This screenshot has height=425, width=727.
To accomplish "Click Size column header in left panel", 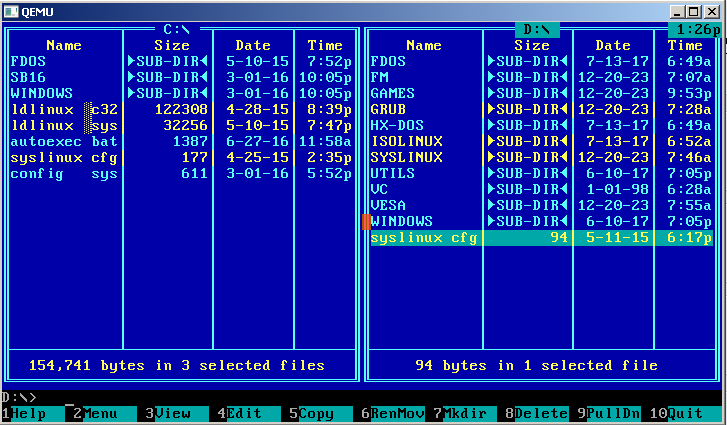I will coord(172,45).
